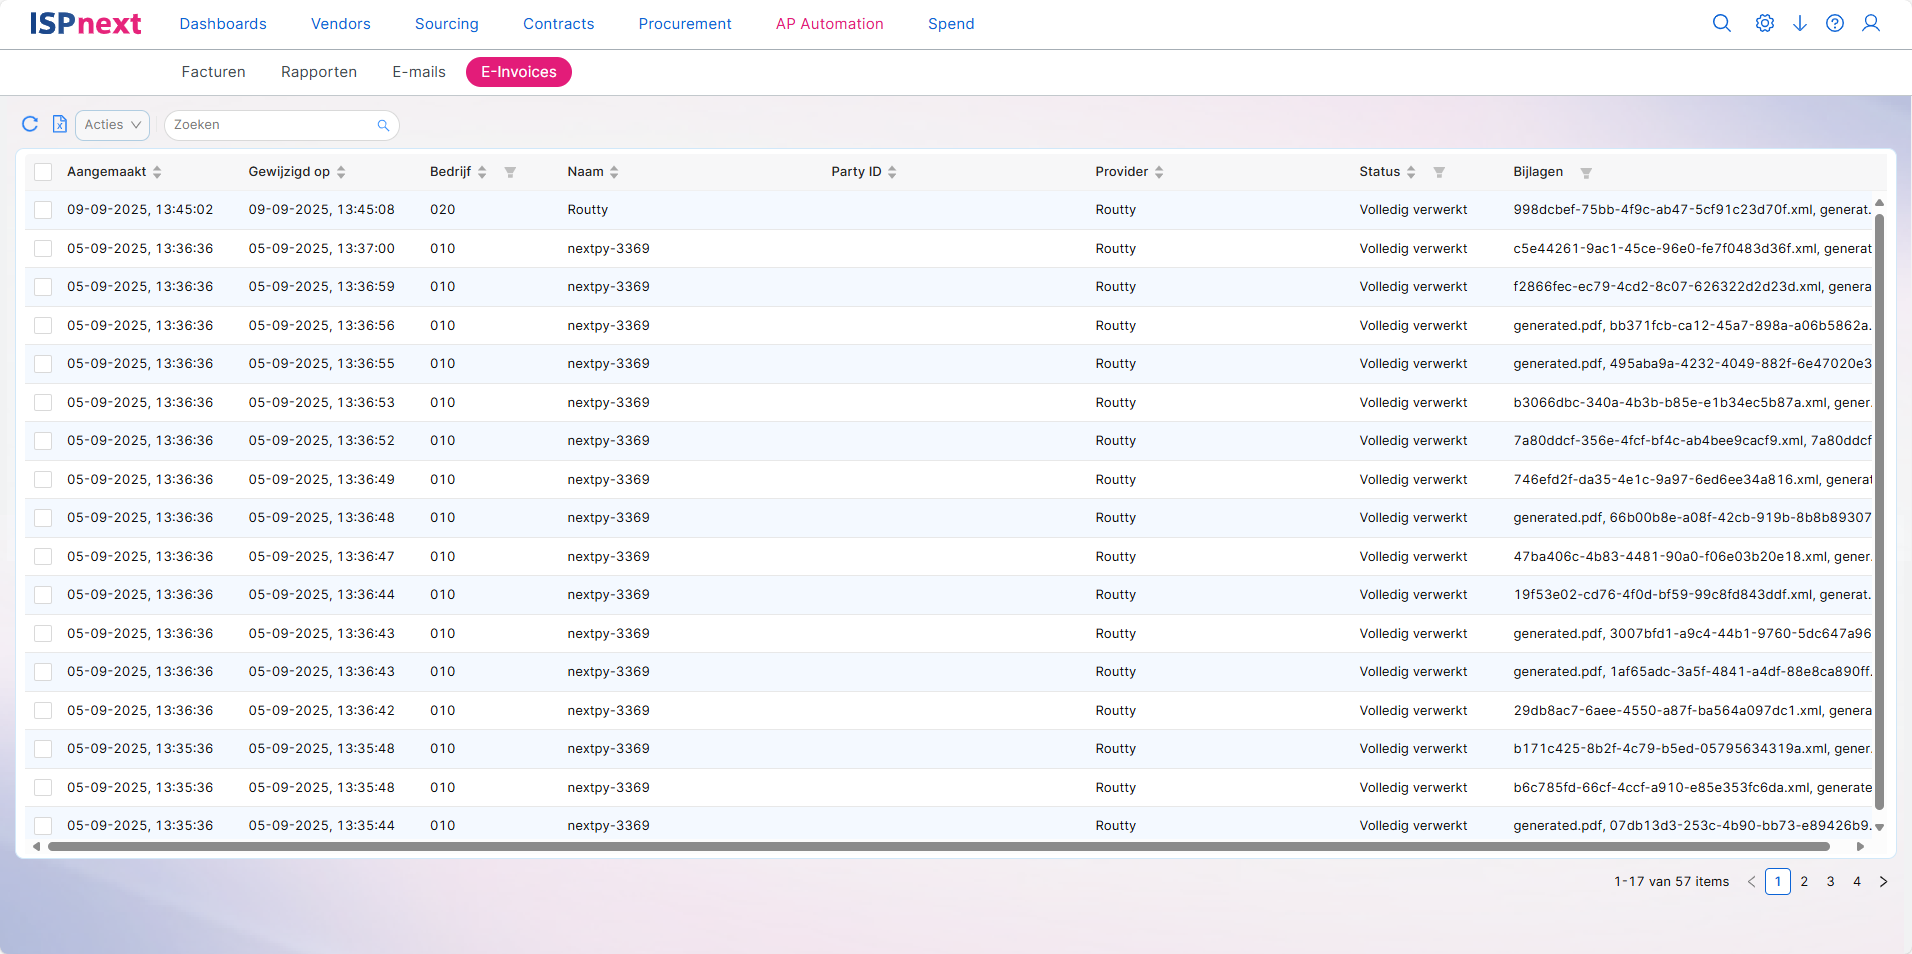The height and width of the screenshot is (954, 1912).
Task: Click the horizontal scrollbar below the table
Action: tap(938, 847)
